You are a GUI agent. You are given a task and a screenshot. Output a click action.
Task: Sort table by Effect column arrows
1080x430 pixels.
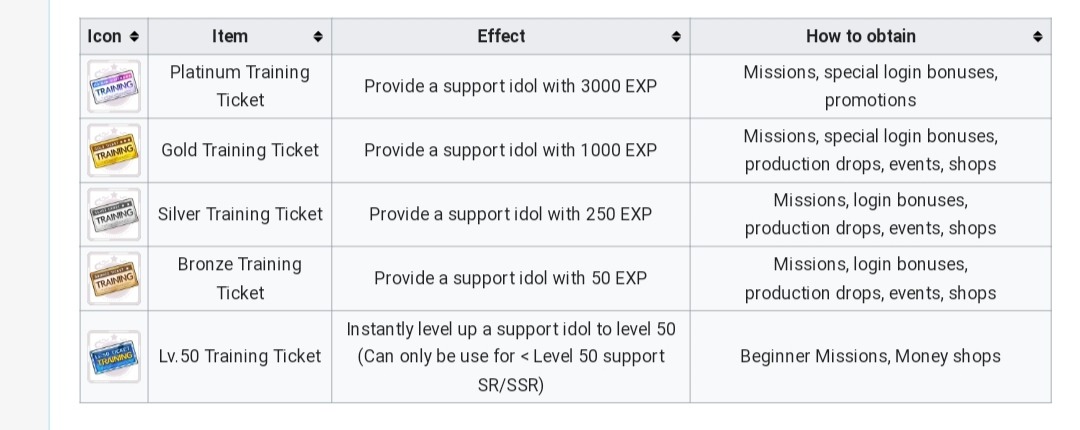(x=676, y=37)
